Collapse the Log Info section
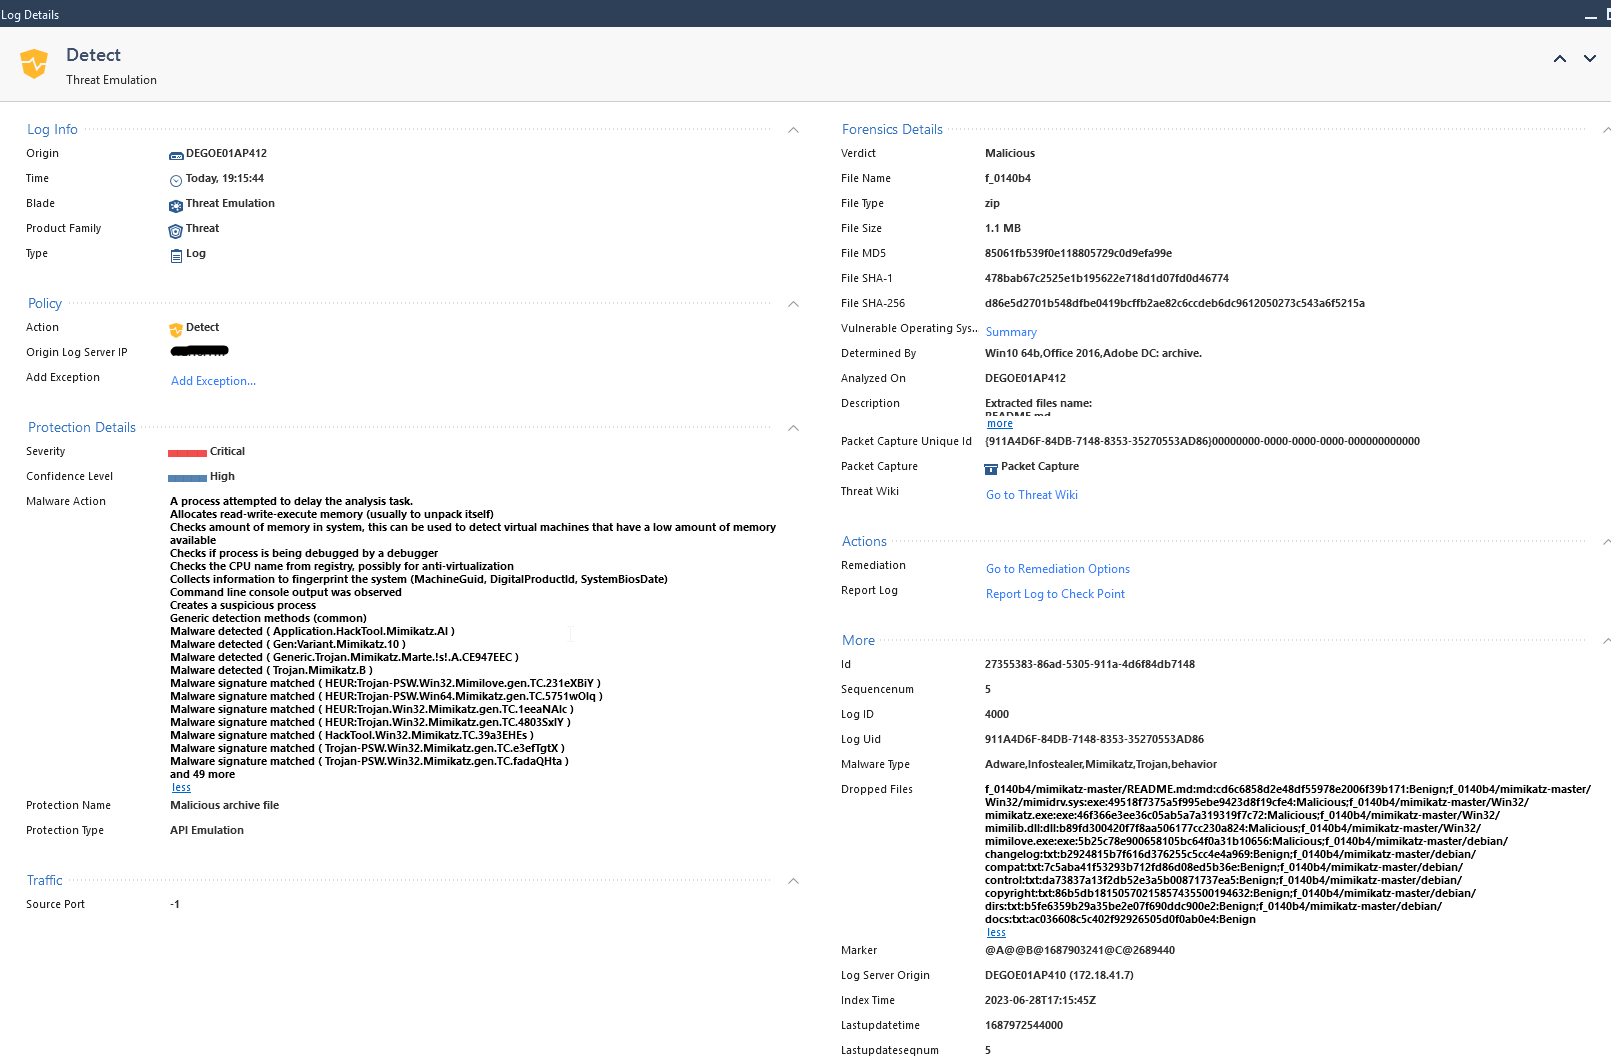The height and width of the screenshot is (1063, 1611). [x=793, y=130]
